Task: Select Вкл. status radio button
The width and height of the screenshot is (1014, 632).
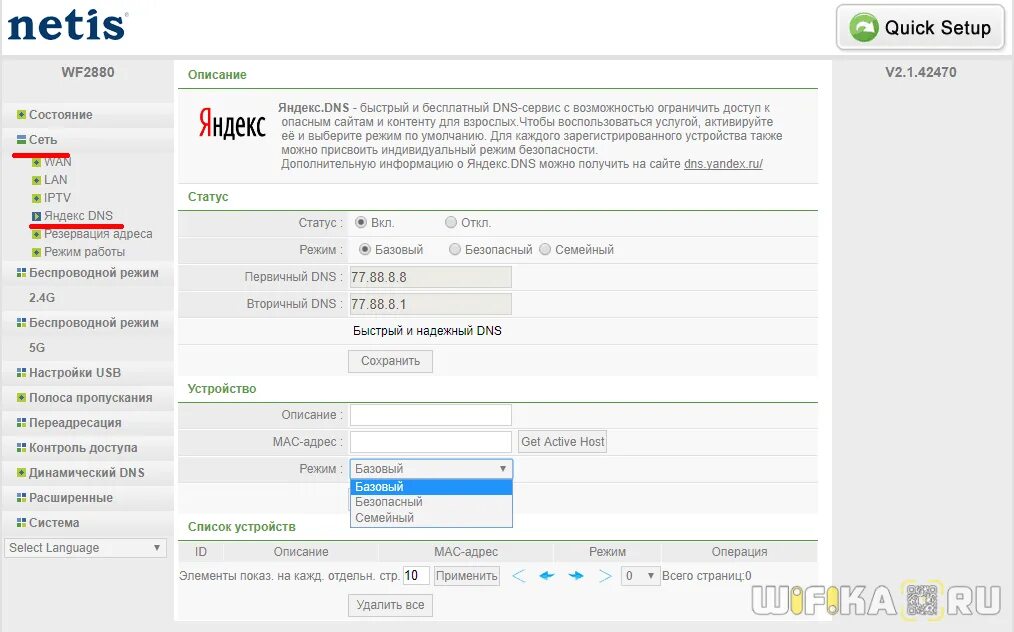Action: 361,223
